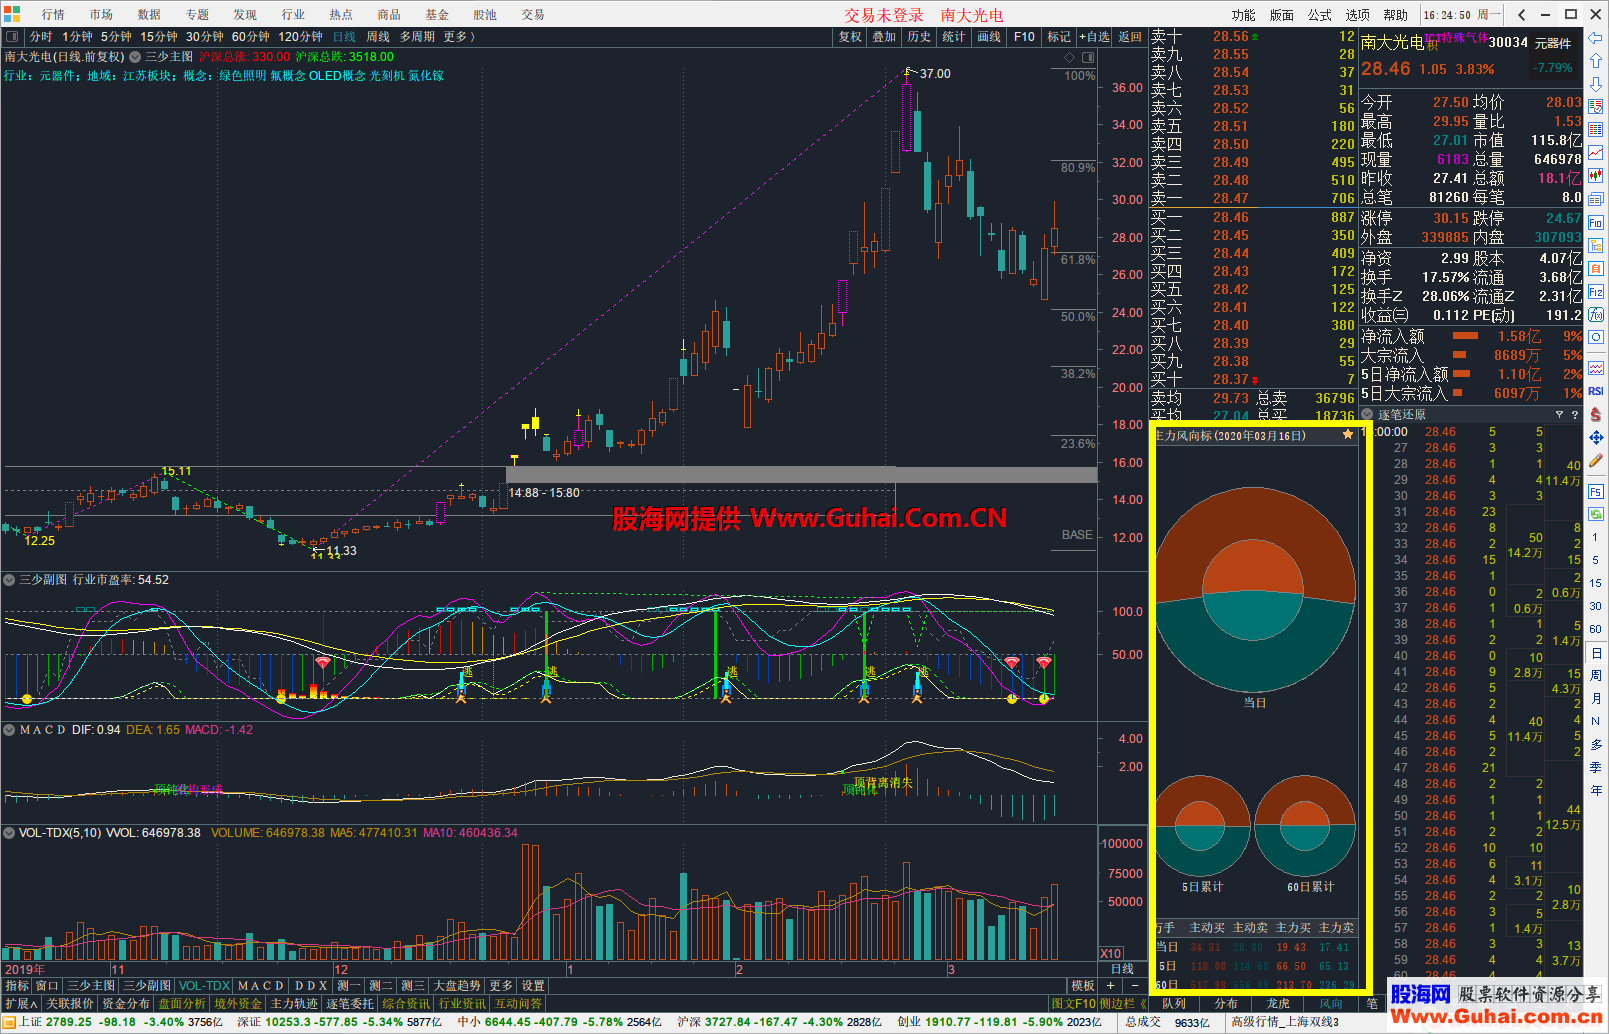Click the Windows-style logo icon top left
The height and width of the screenshot is (1034, 1609).
12,14
